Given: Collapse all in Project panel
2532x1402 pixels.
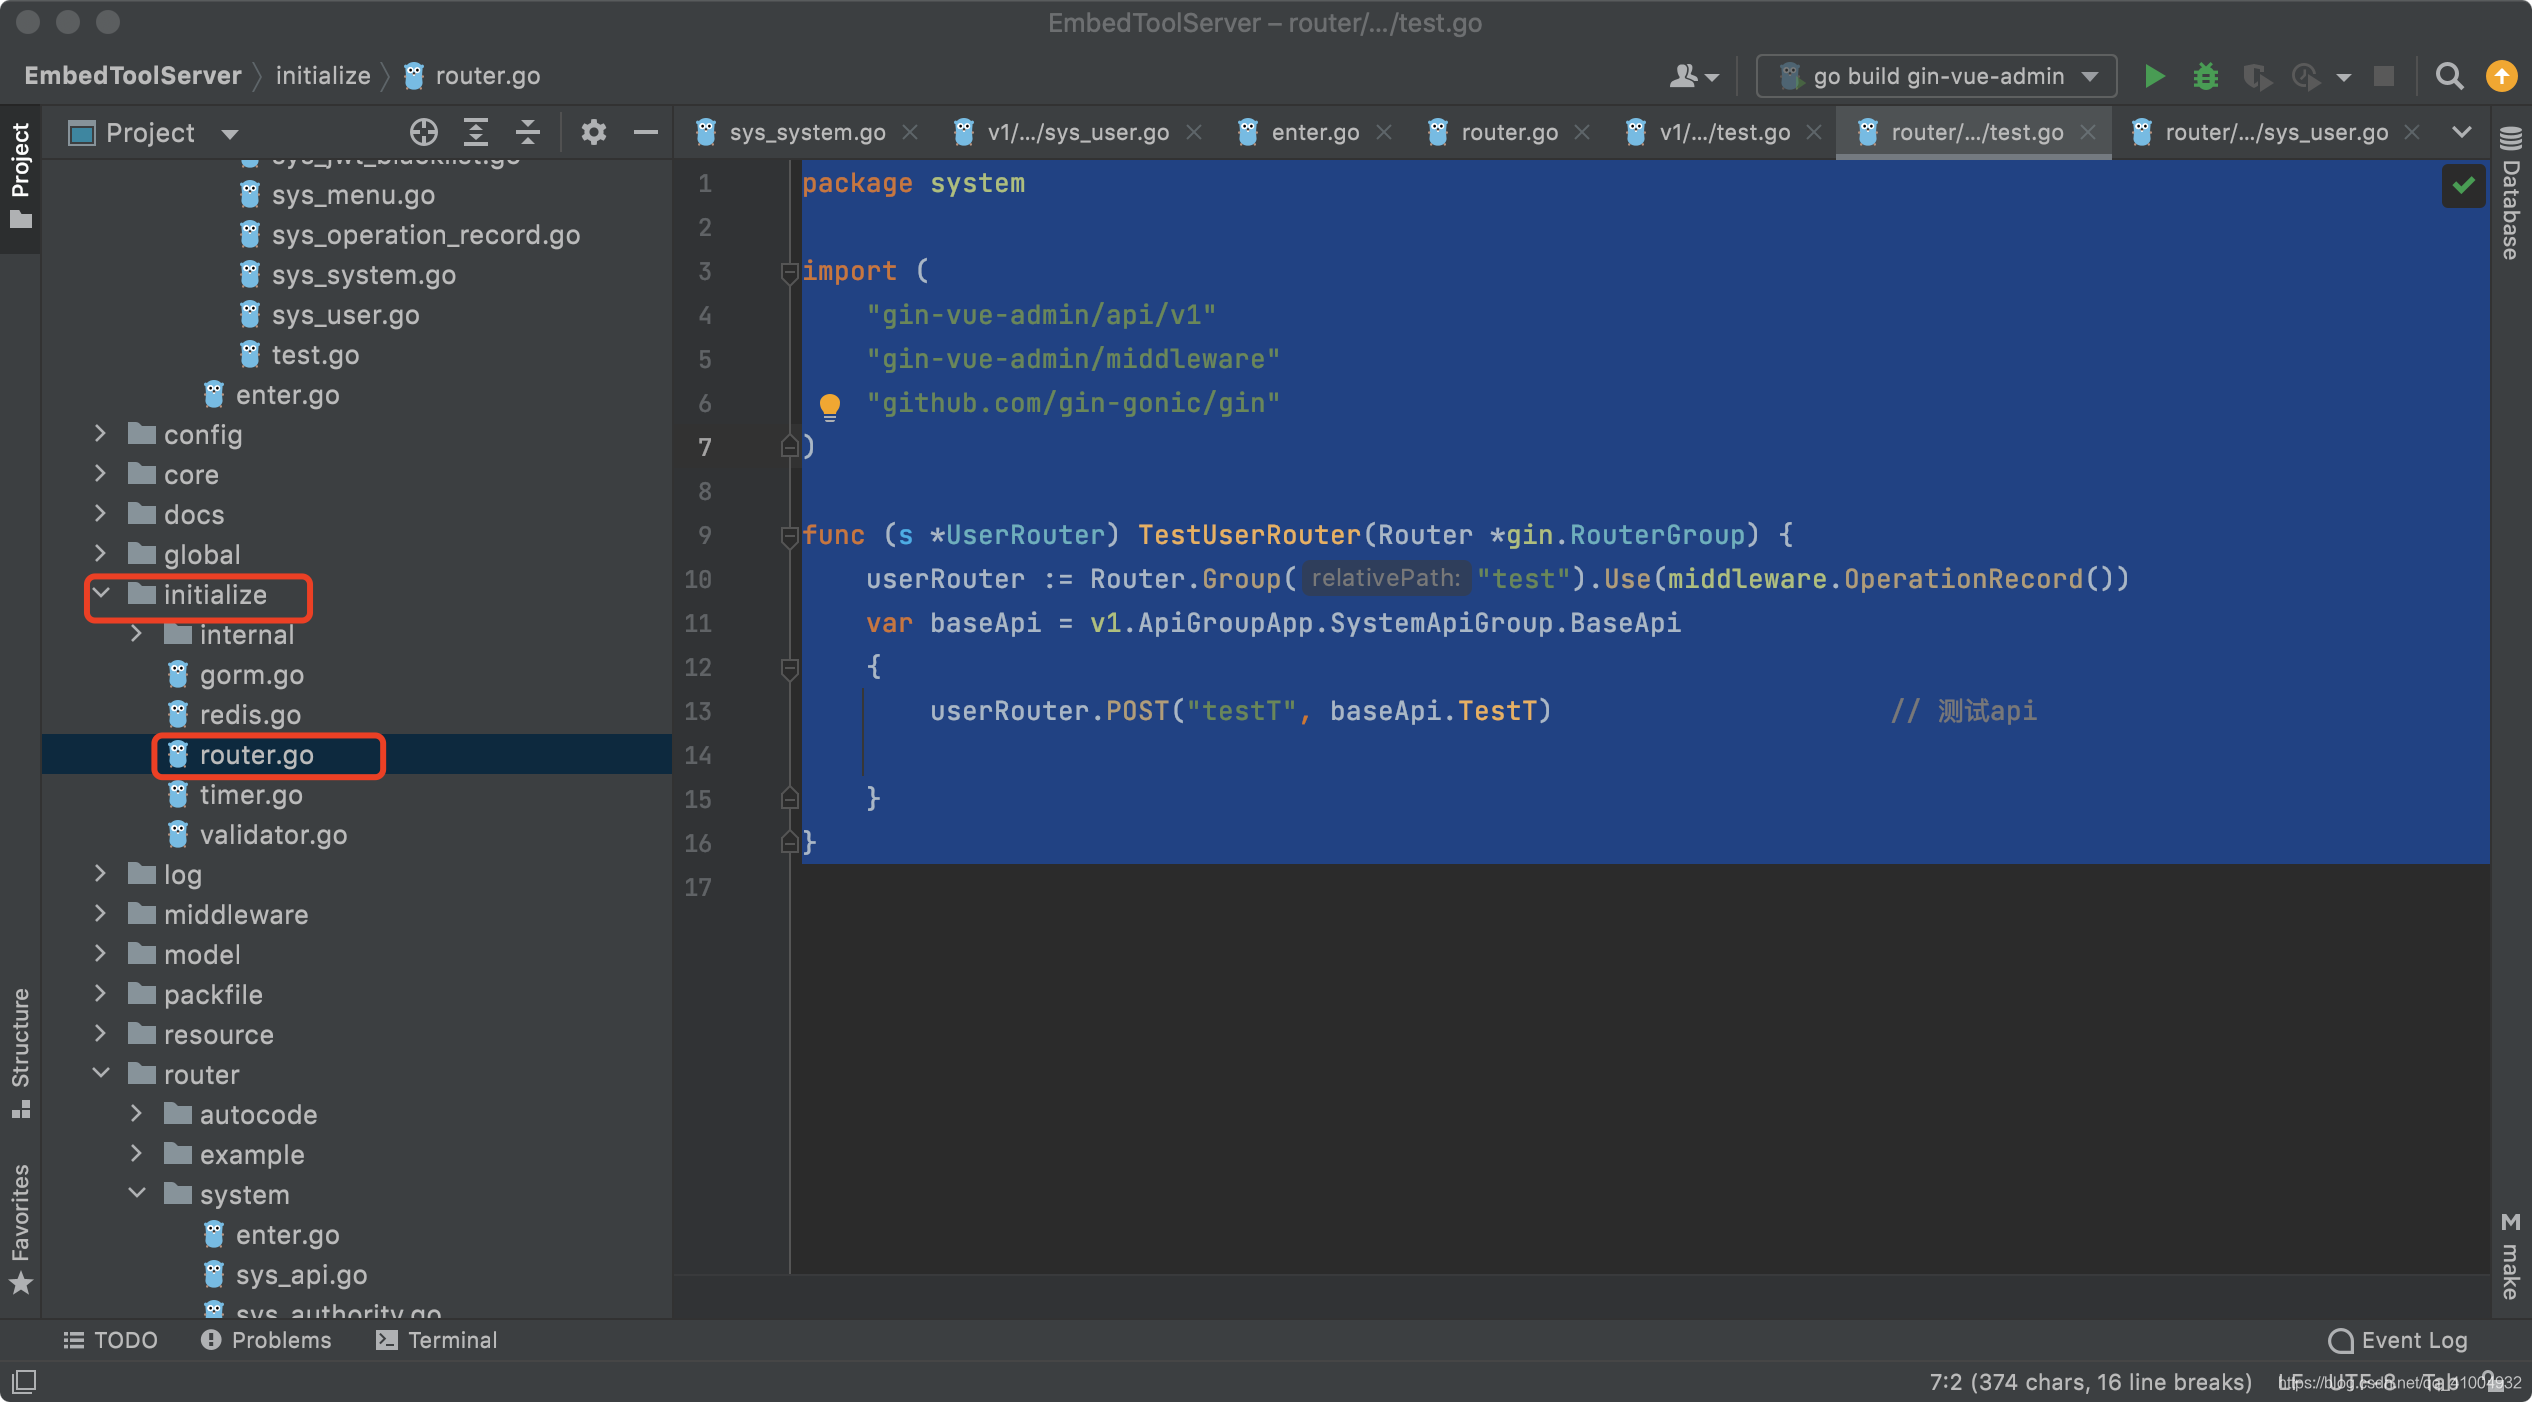Looking at the screenshot, I should tap(528, 132).
